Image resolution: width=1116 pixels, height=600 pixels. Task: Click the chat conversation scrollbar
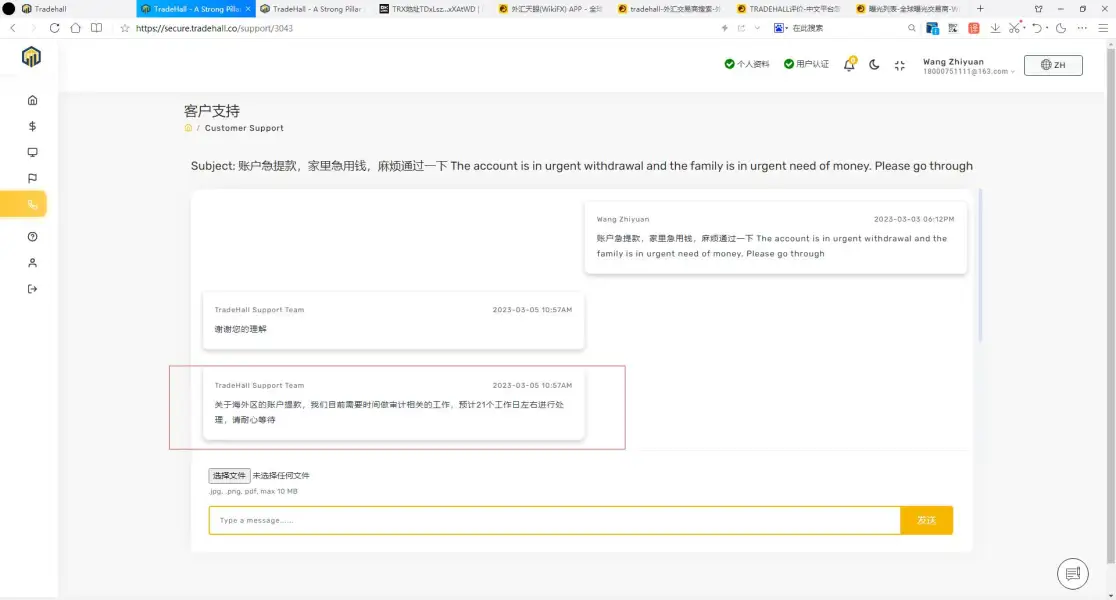tap(980, 265)
